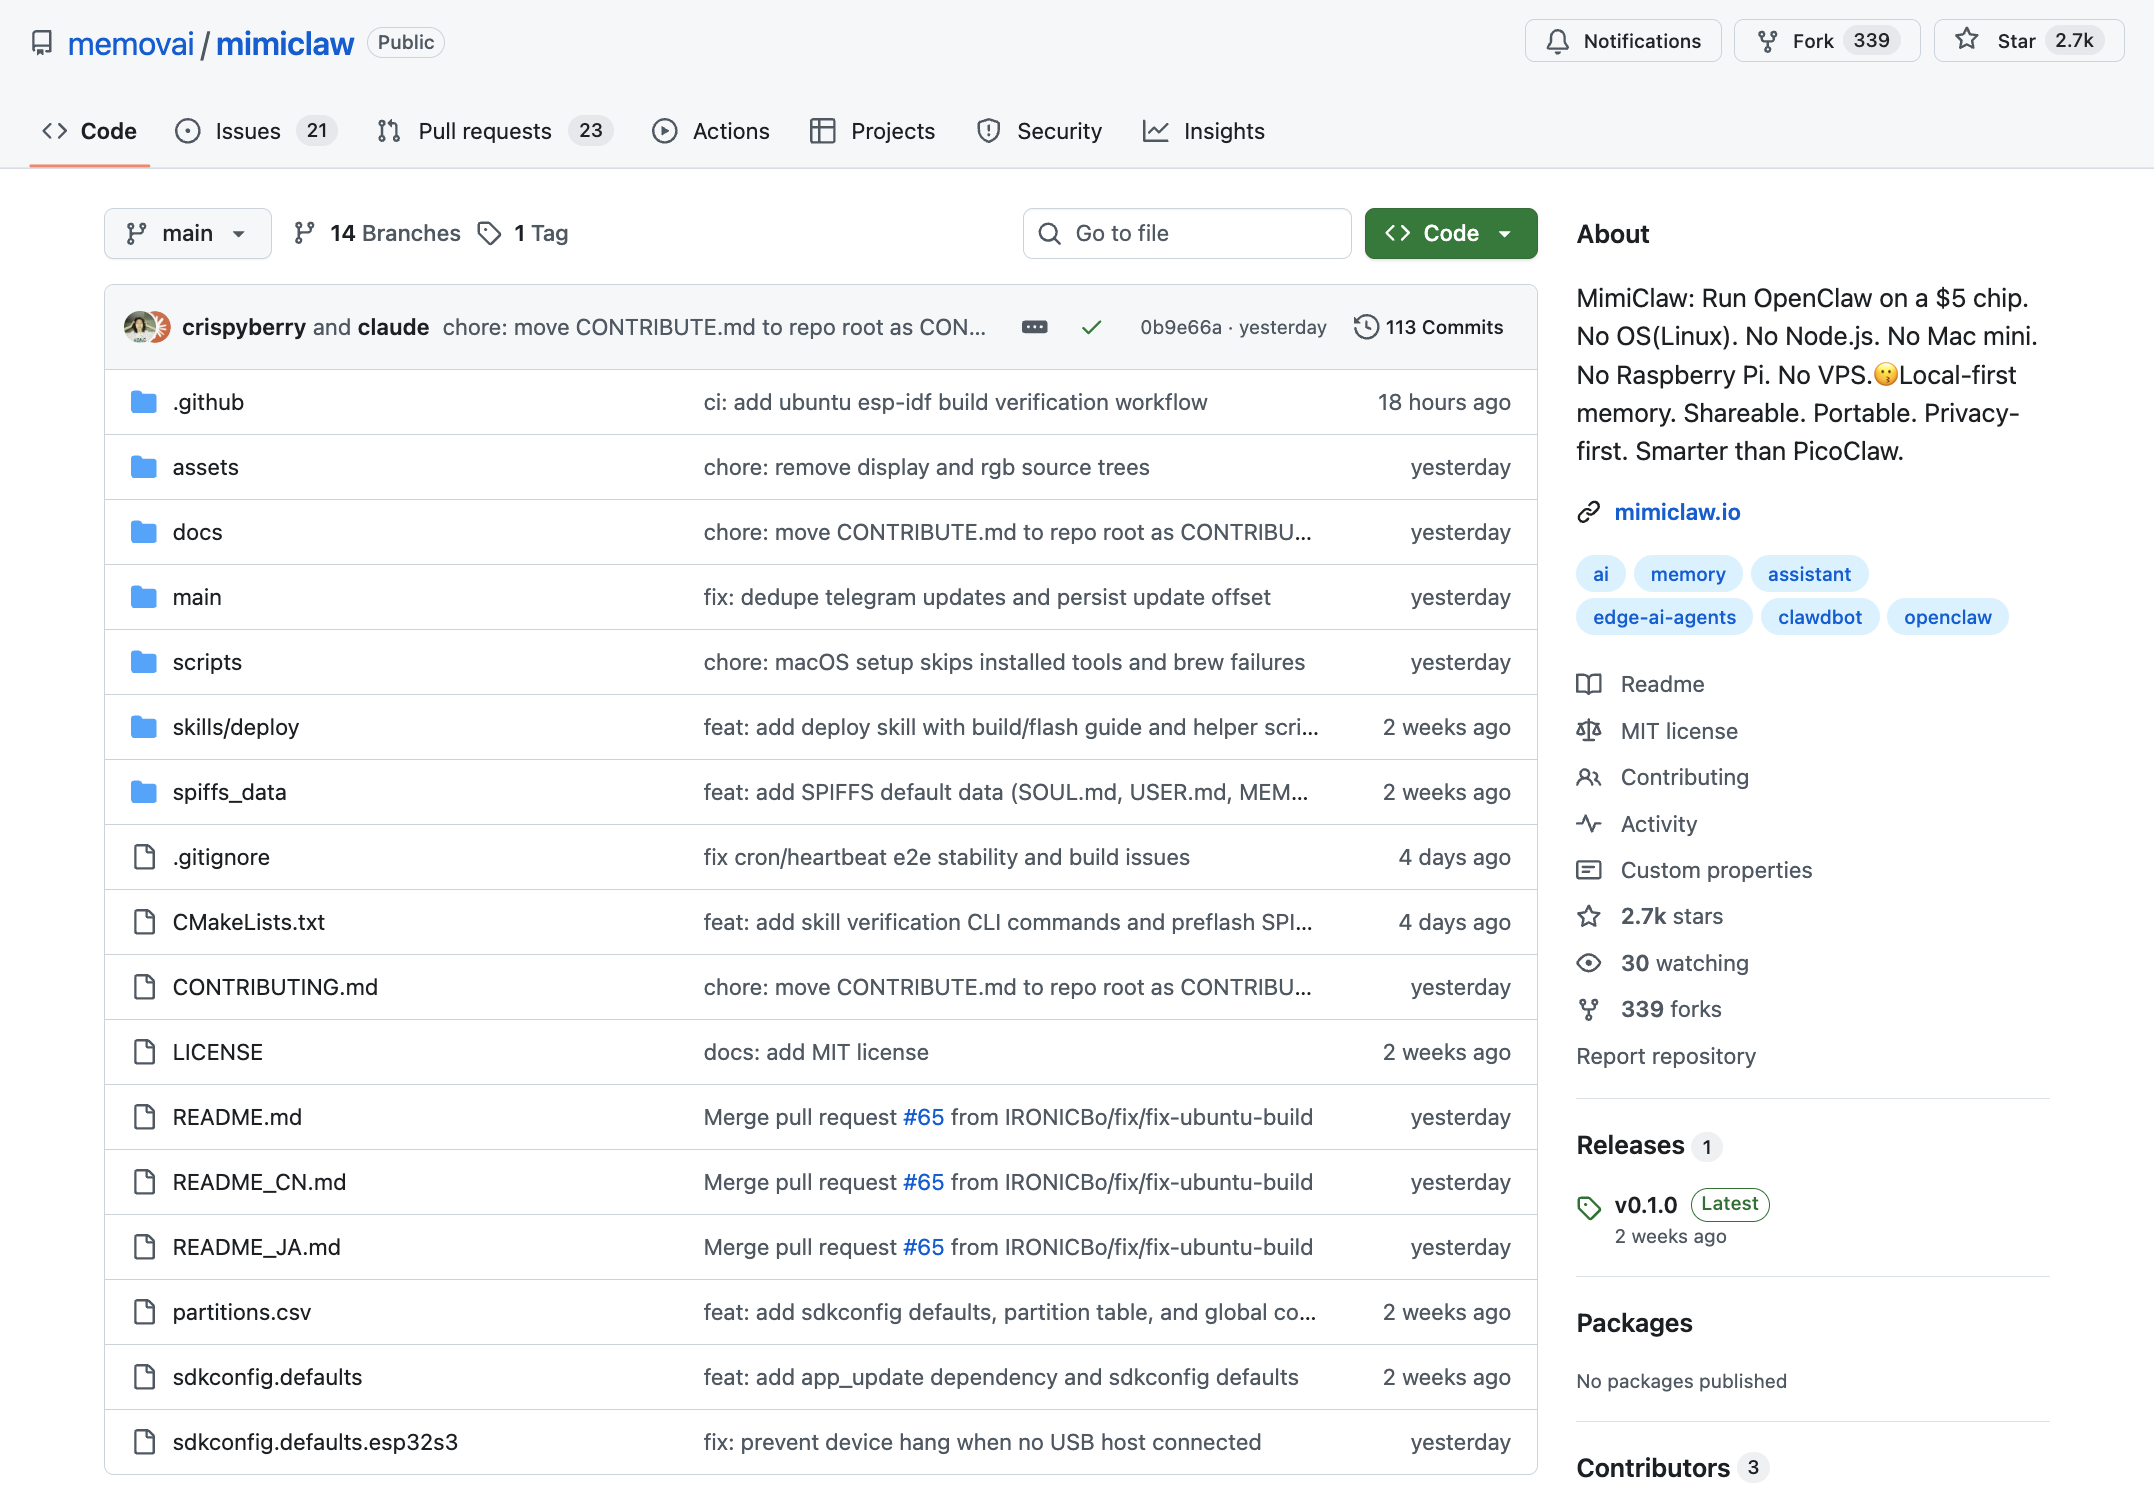Click the Go to file search field

(1187, 233)
